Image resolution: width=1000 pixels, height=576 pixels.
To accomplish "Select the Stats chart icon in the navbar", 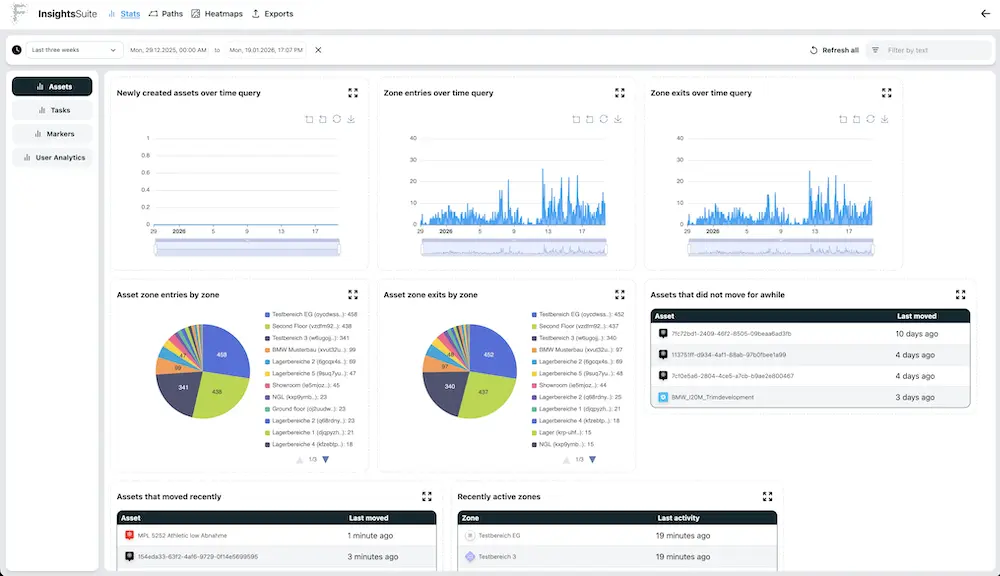I will 112,14.
